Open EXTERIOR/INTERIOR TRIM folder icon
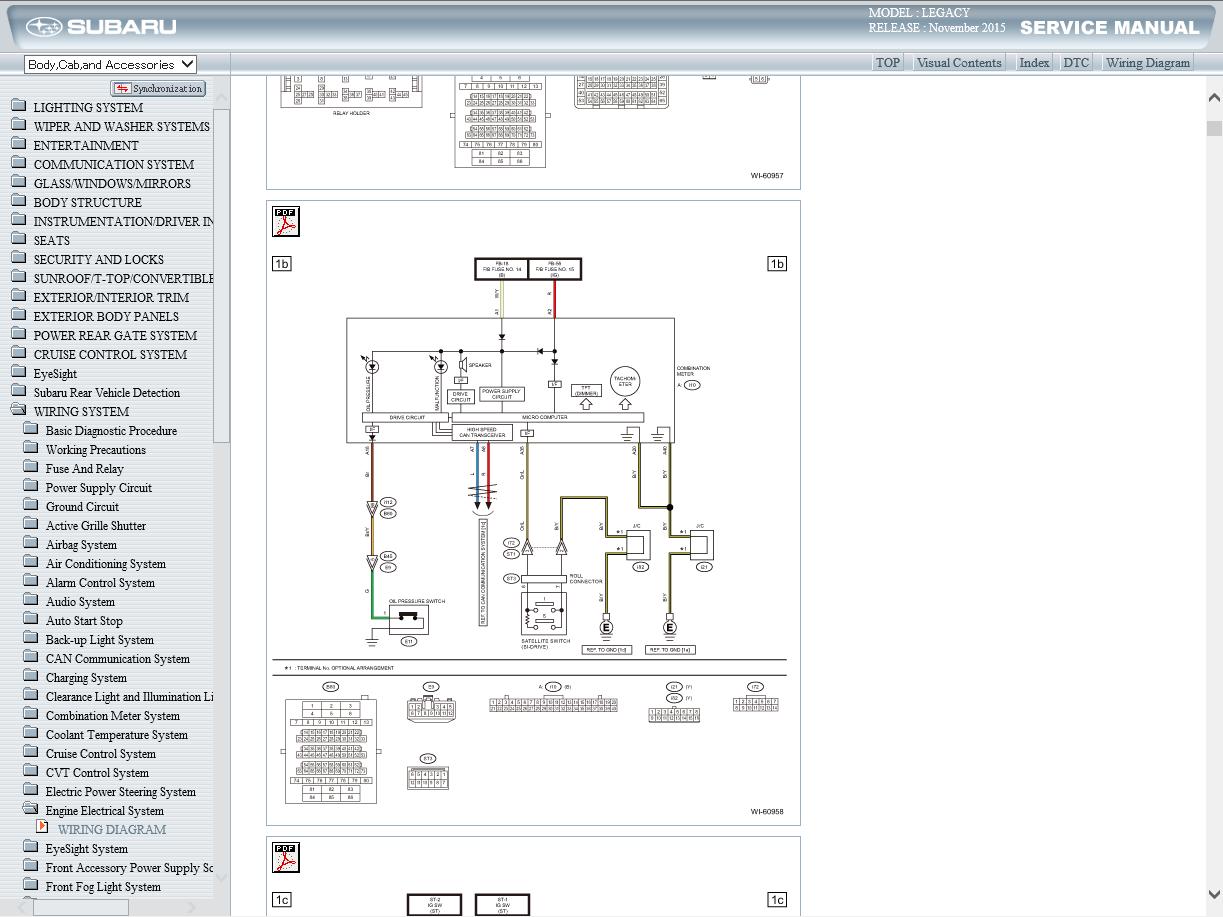This screenshot has height=917, width=1223. 19,296
